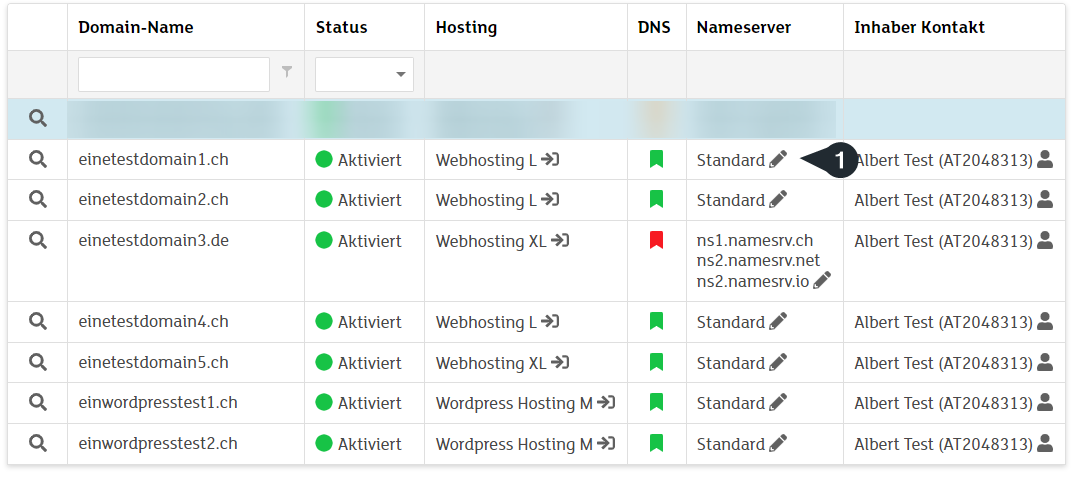Screen dimensions: 1073x485
Task: Edit nameserver of einetestdomain1.ch with pencil
Action: [x=778, y=160]
